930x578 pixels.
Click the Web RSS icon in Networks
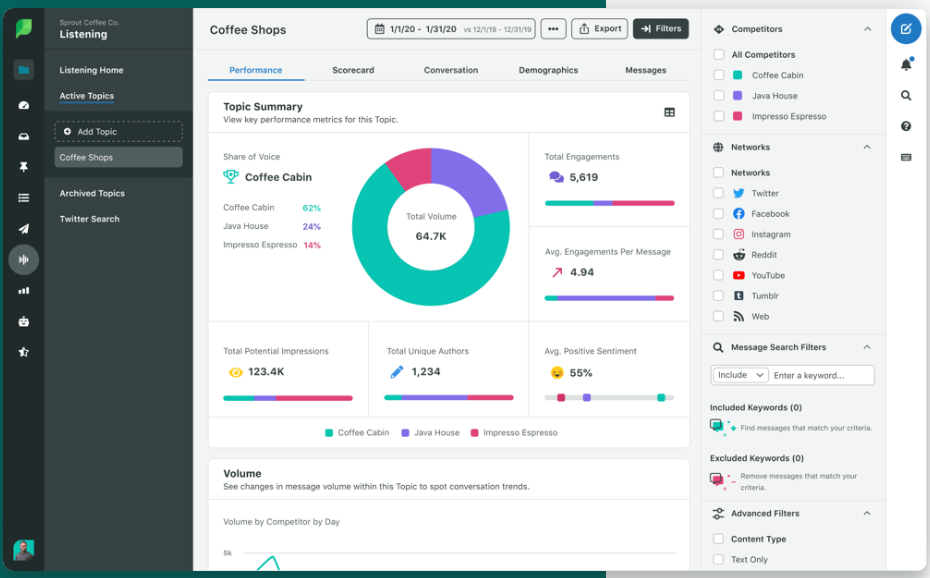tap(738, 317)
